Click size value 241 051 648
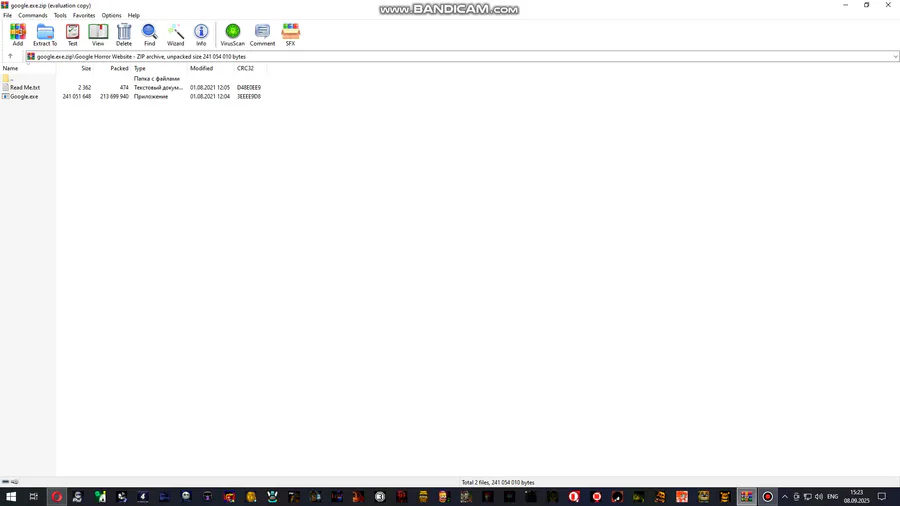The width and height of the screenshot is (900, 506). (x=77, y=97)
